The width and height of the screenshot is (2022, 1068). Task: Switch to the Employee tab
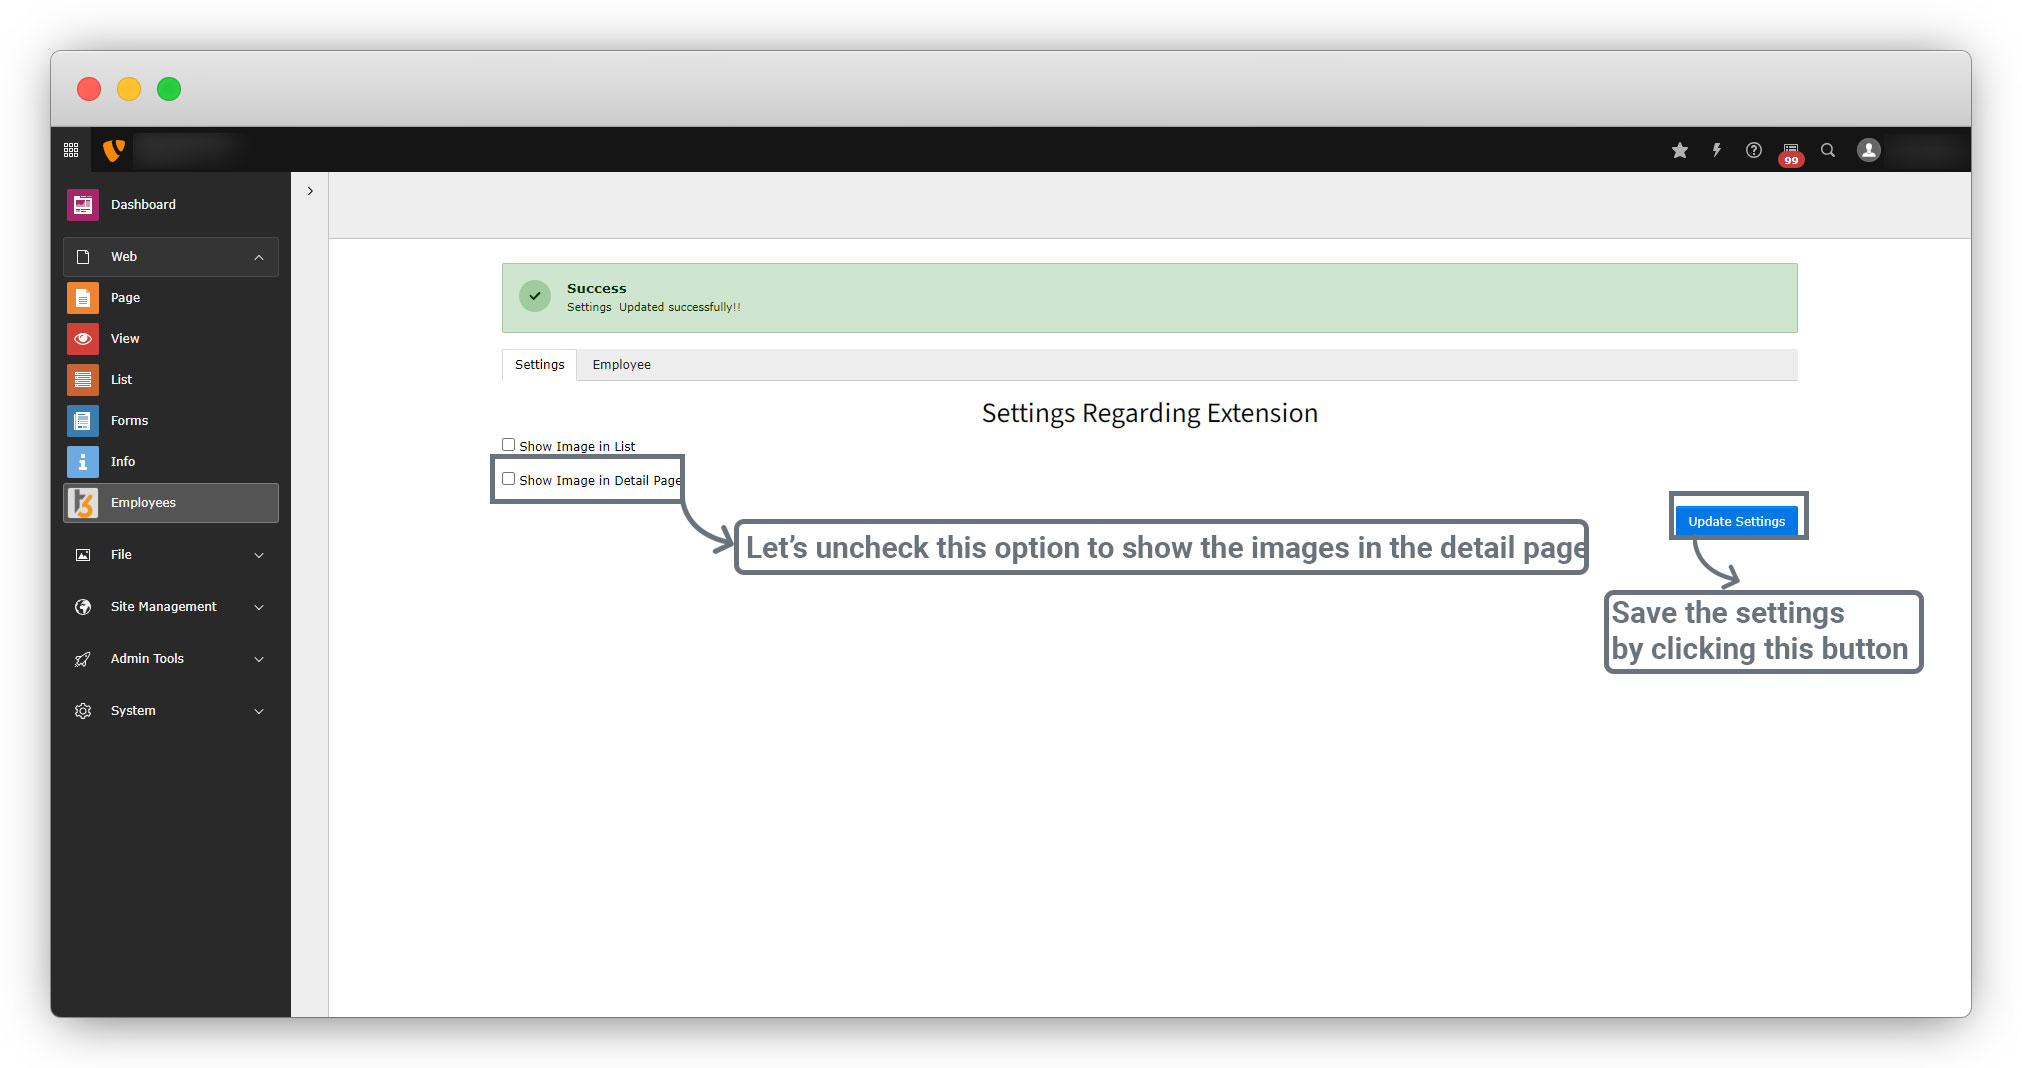click(x=621, y=365)
